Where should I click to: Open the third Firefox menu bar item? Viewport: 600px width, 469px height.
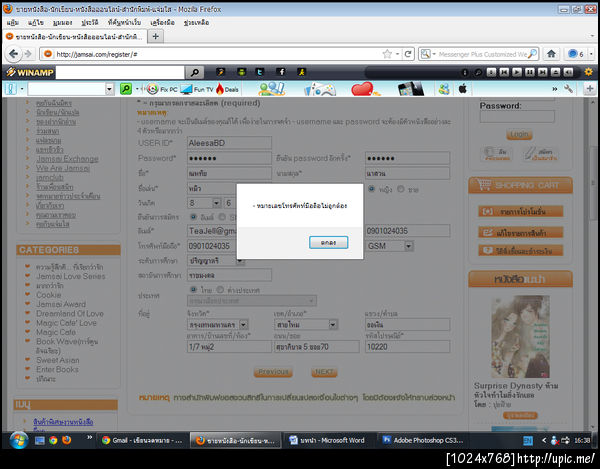(x=62, y=23)
